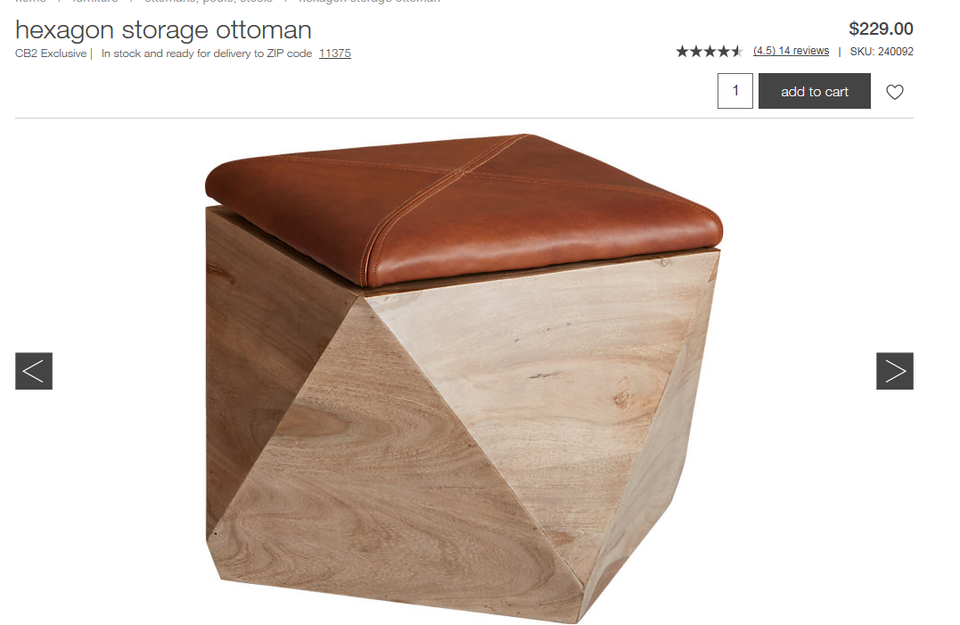Open ottomans, poufs, stools breadcrumb
Image resolution: width=960 pixels, height=625 pixels.
pyautogui.click(x=208, y=1)
